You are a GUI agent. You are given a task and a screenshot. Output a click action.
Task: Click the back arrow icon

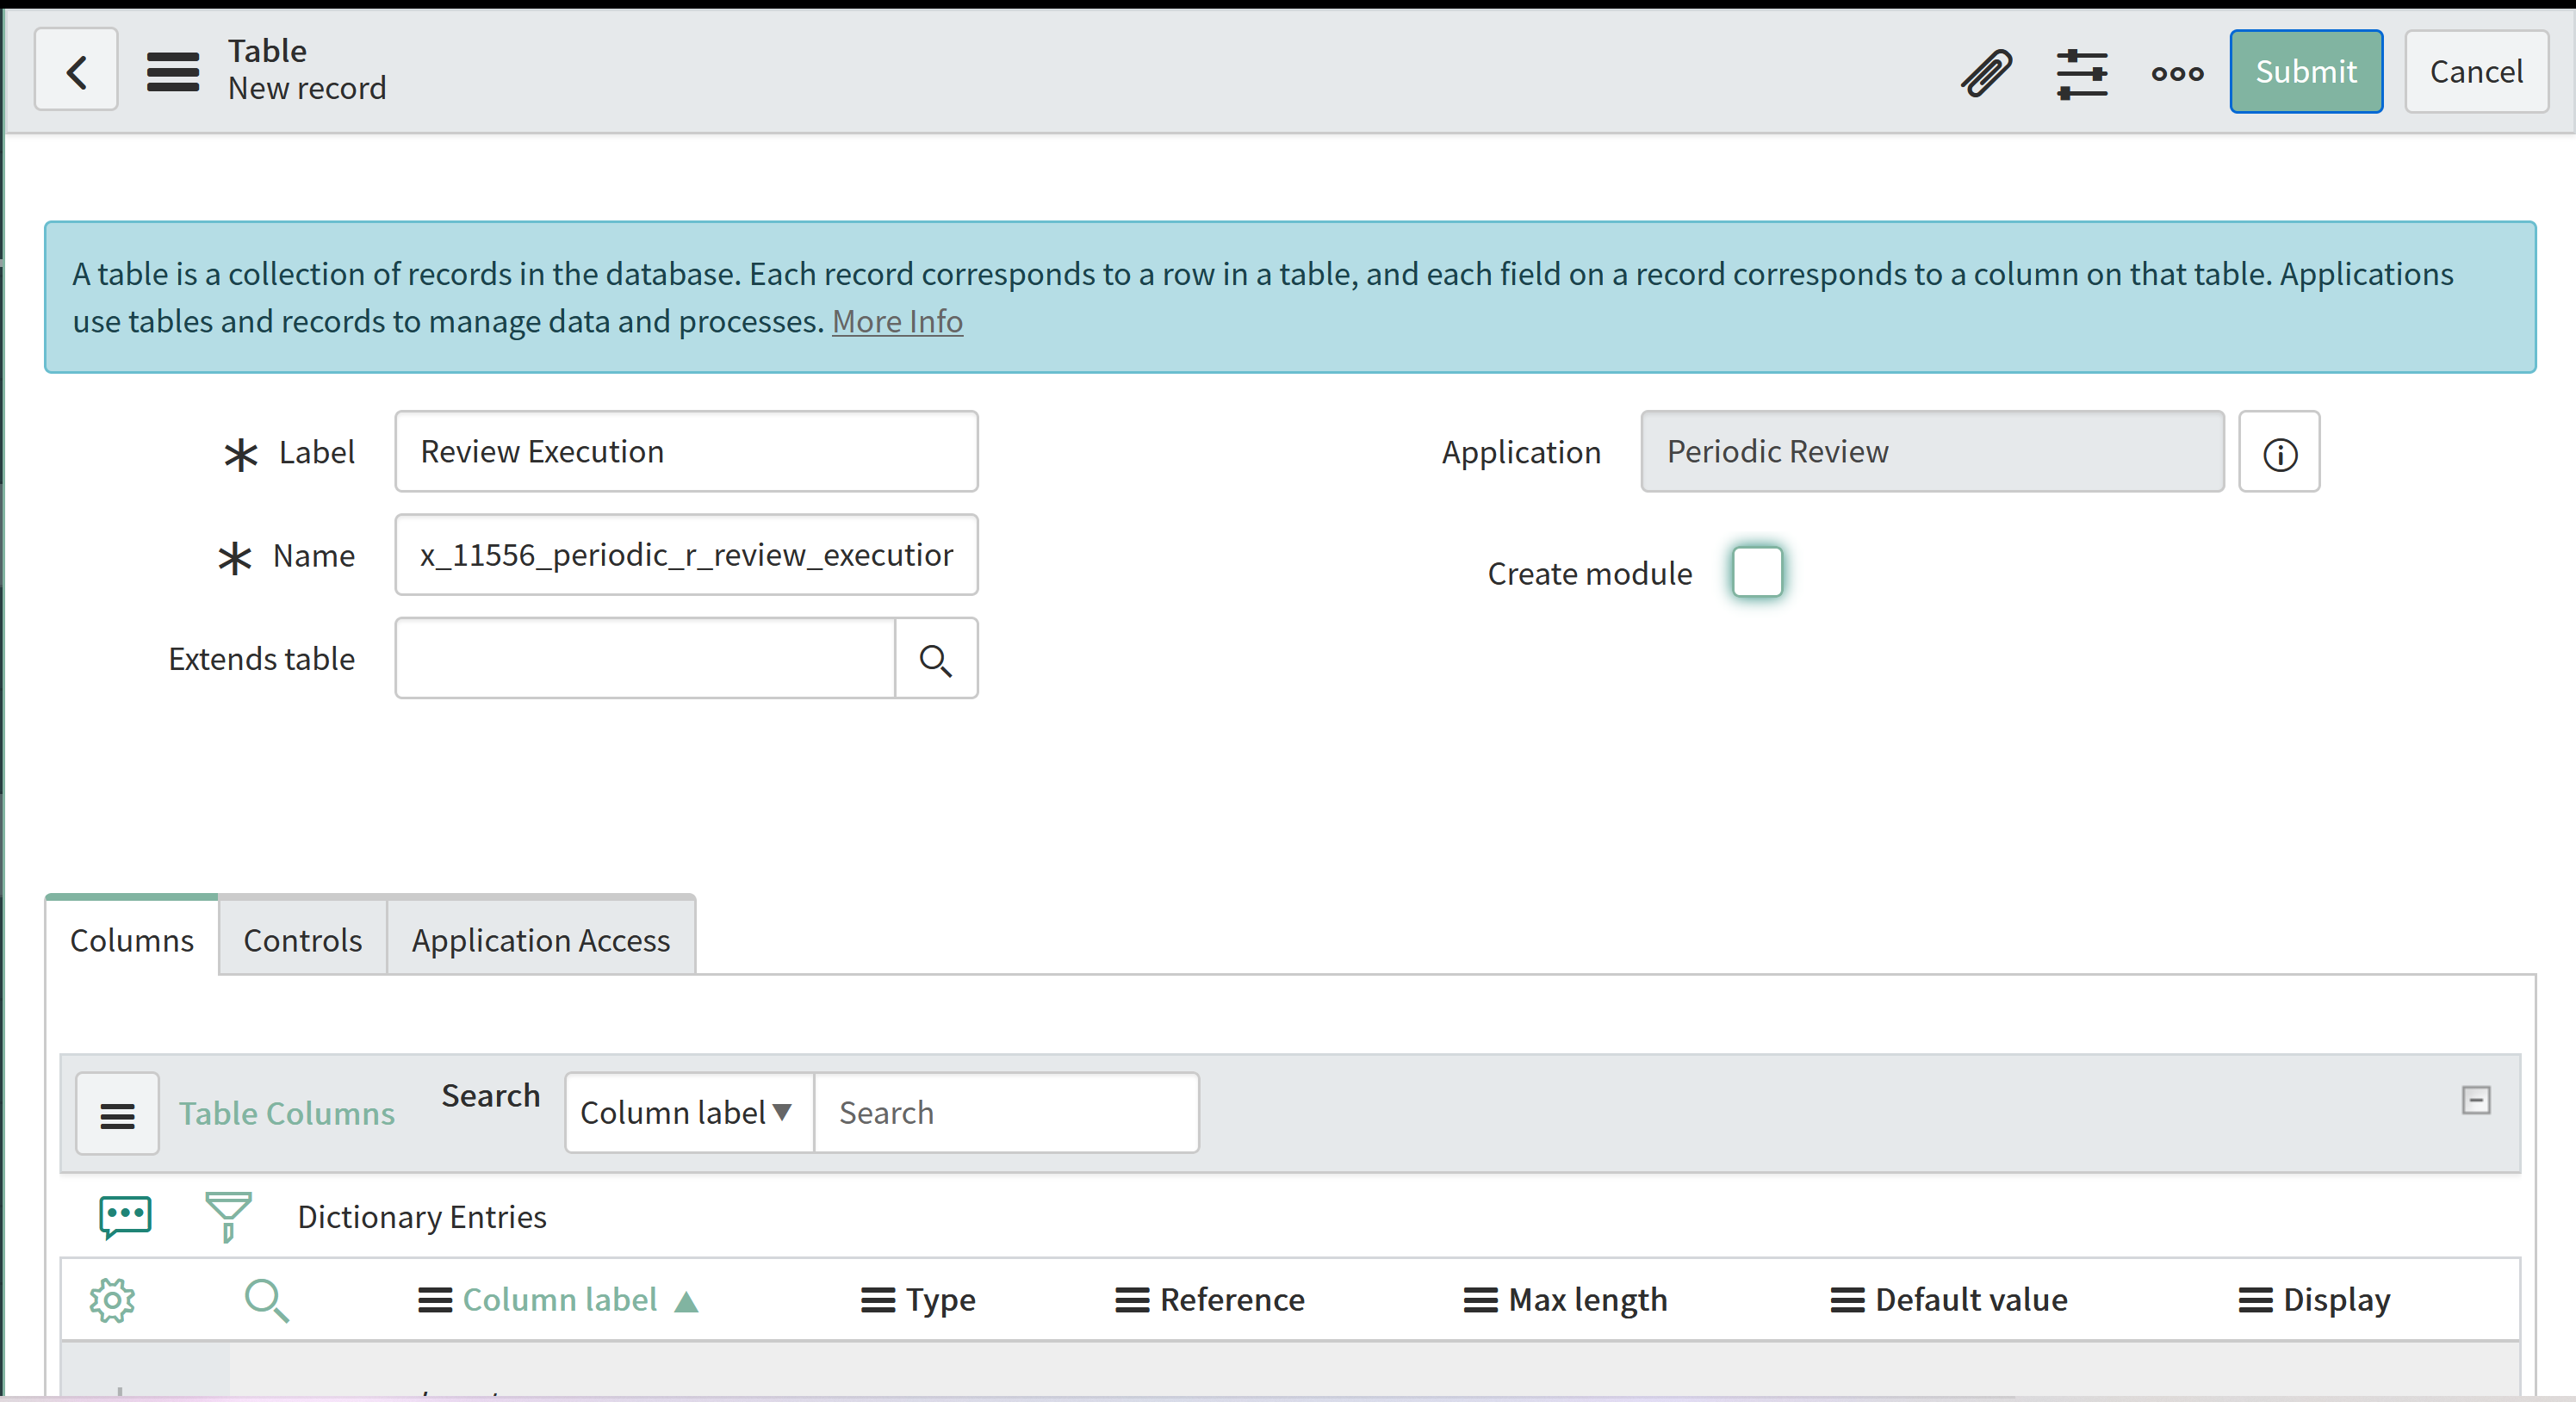point(76,71)
